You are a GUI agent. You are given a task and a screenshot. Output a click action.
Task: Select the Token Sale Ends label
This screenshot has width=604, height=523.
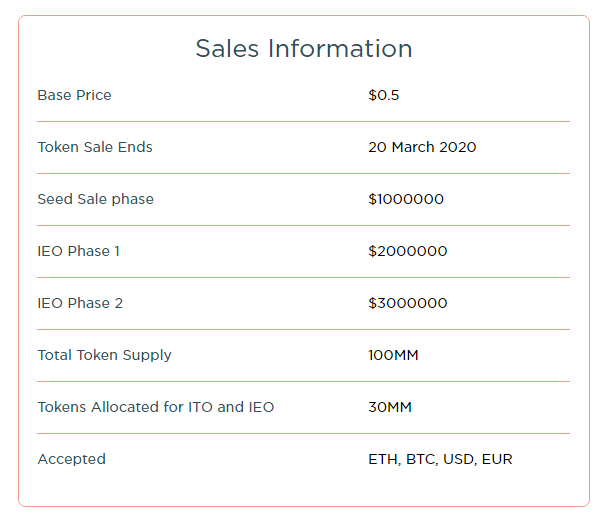pyautogui.click(x=95, y=147)
